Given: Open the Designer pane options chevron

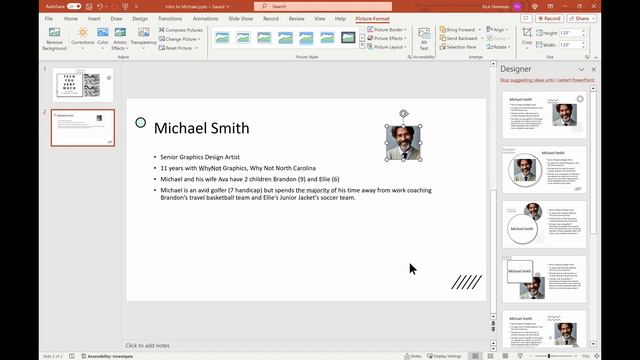Looking at the screenshot, I should click(x=581, y=69).
